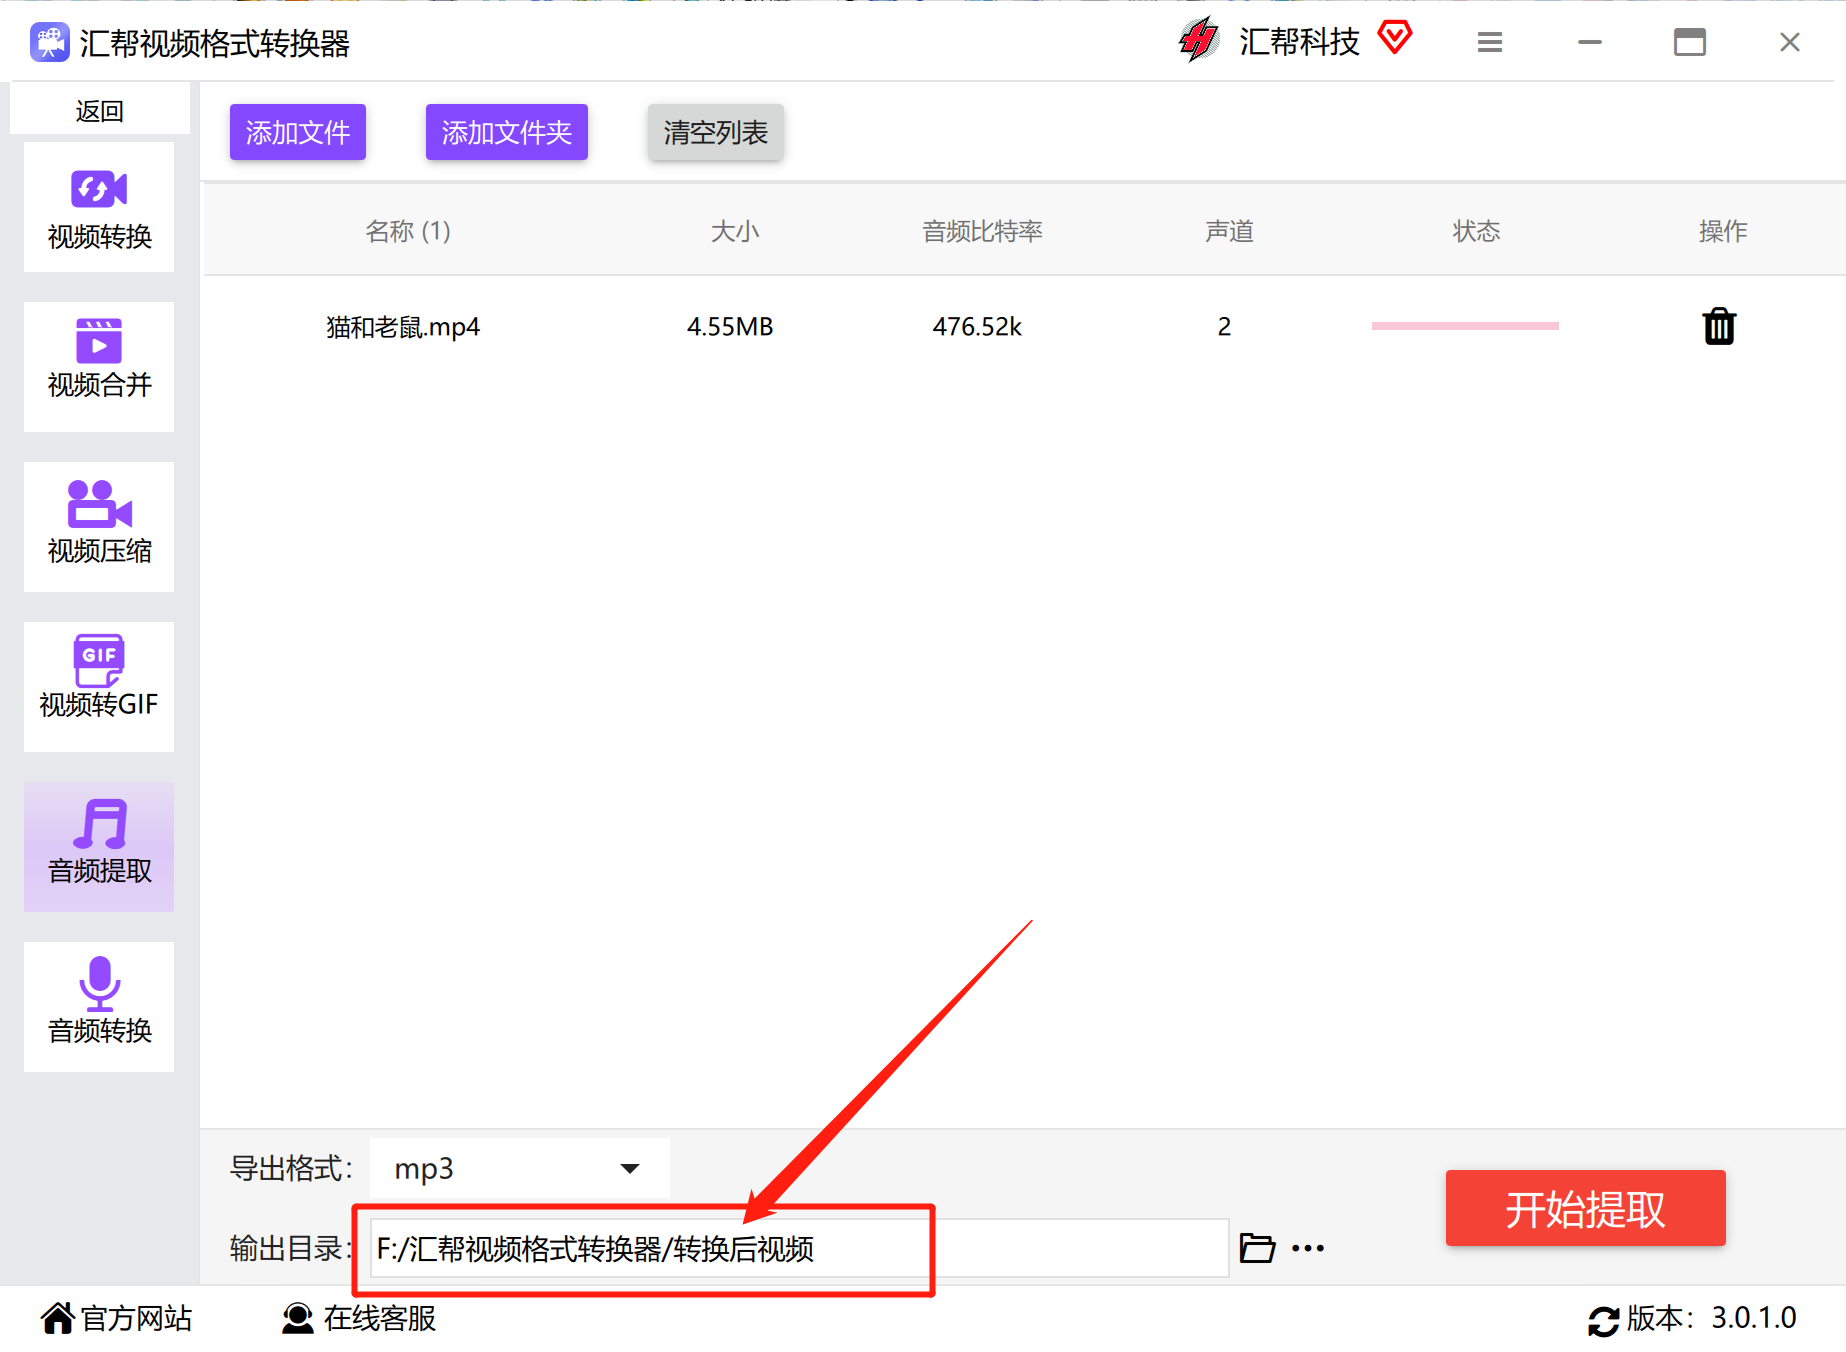Select the 音频提取 audio extract module
This screenshot has width=1846, height=1352.
coord(99,847)
